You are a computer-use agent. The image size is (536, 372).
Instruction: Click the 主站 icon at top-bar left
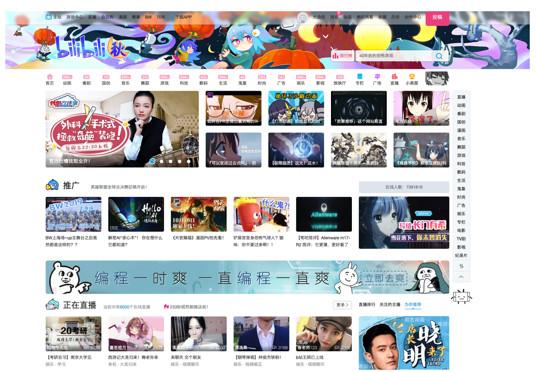click(x=49, y=17)
